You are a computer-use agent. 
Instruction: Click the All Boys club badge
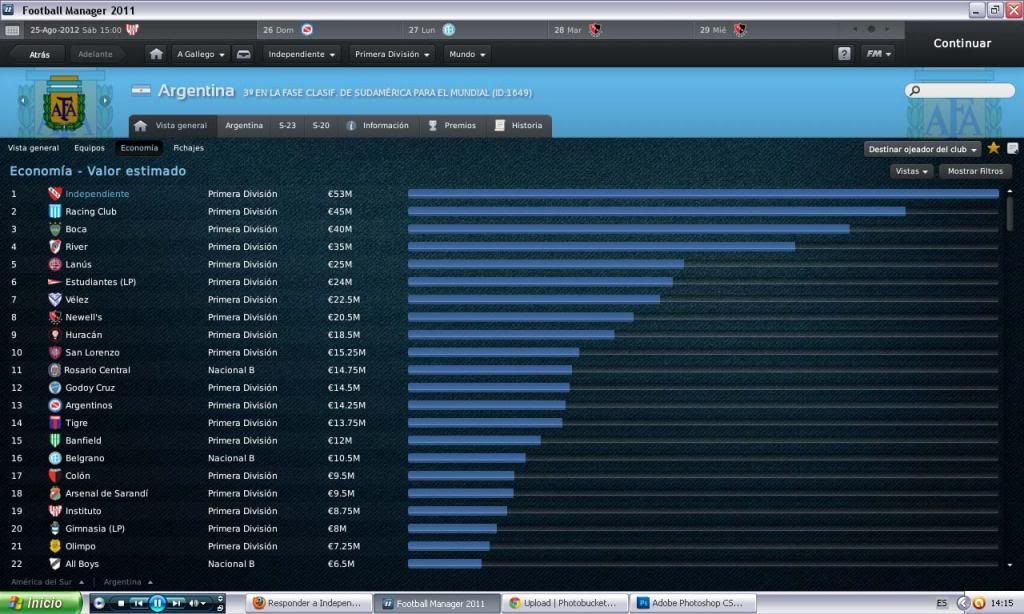[55, 564]
